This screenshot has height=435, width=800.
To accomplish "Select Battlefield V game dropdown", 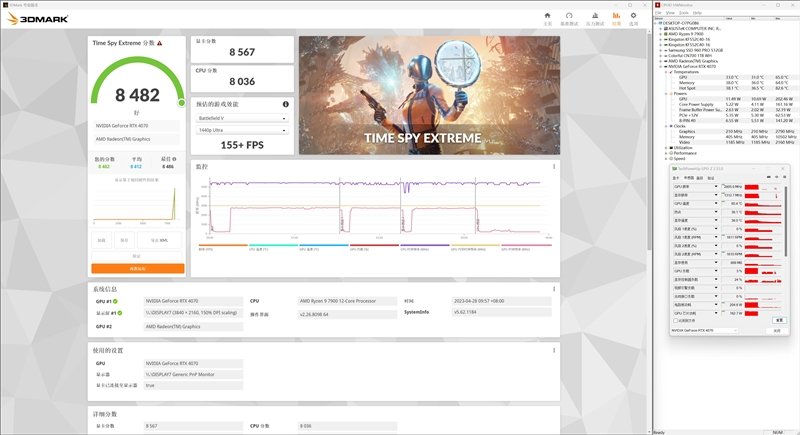I will pyautogui.click(x=242, y=118).
